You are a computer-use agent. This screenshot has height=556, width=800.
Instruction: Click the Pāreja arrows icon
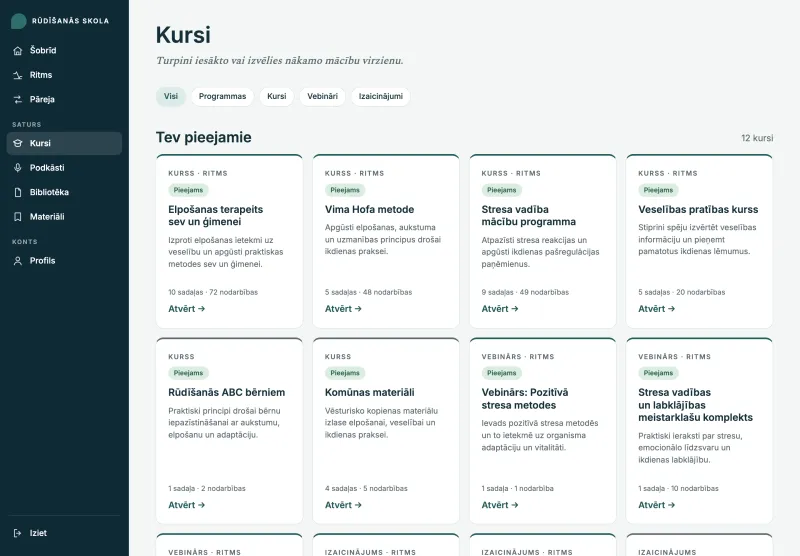(x=18, y=99)
